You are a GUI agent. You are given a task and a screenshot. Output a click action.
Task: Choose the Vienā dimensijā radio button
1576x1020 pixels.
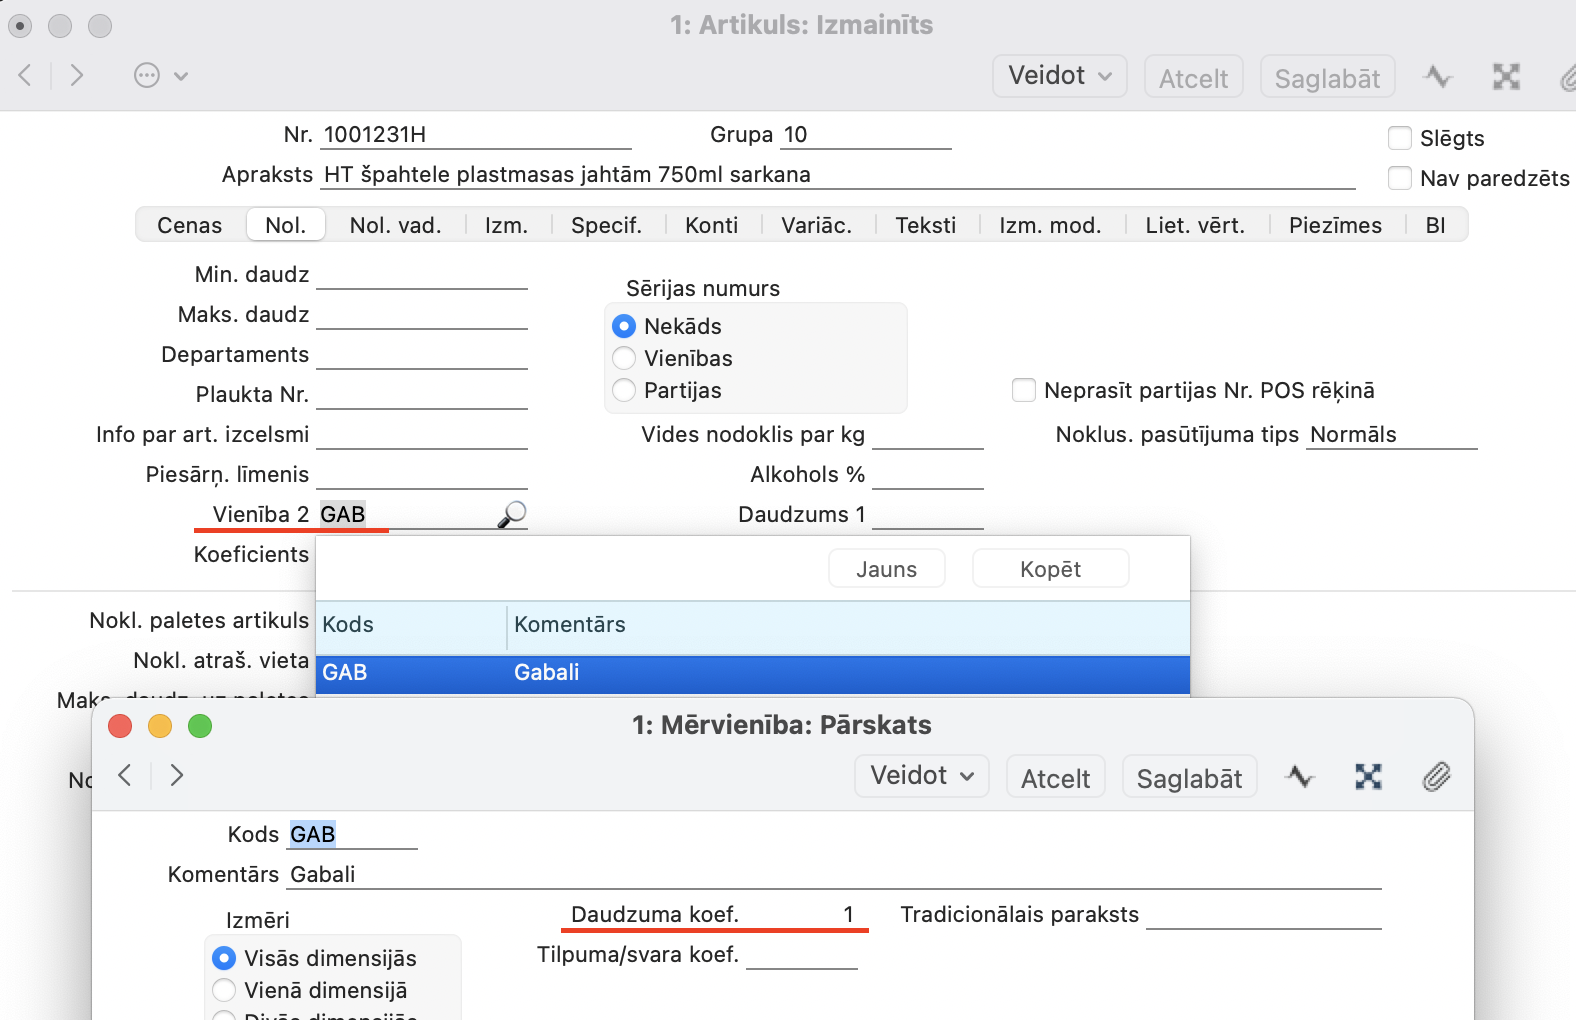[225, 990]
